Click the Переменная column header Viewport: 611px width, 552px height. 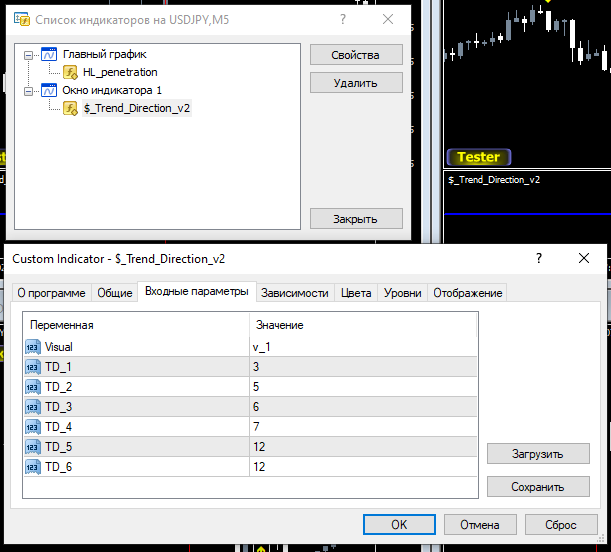point(136,325)
